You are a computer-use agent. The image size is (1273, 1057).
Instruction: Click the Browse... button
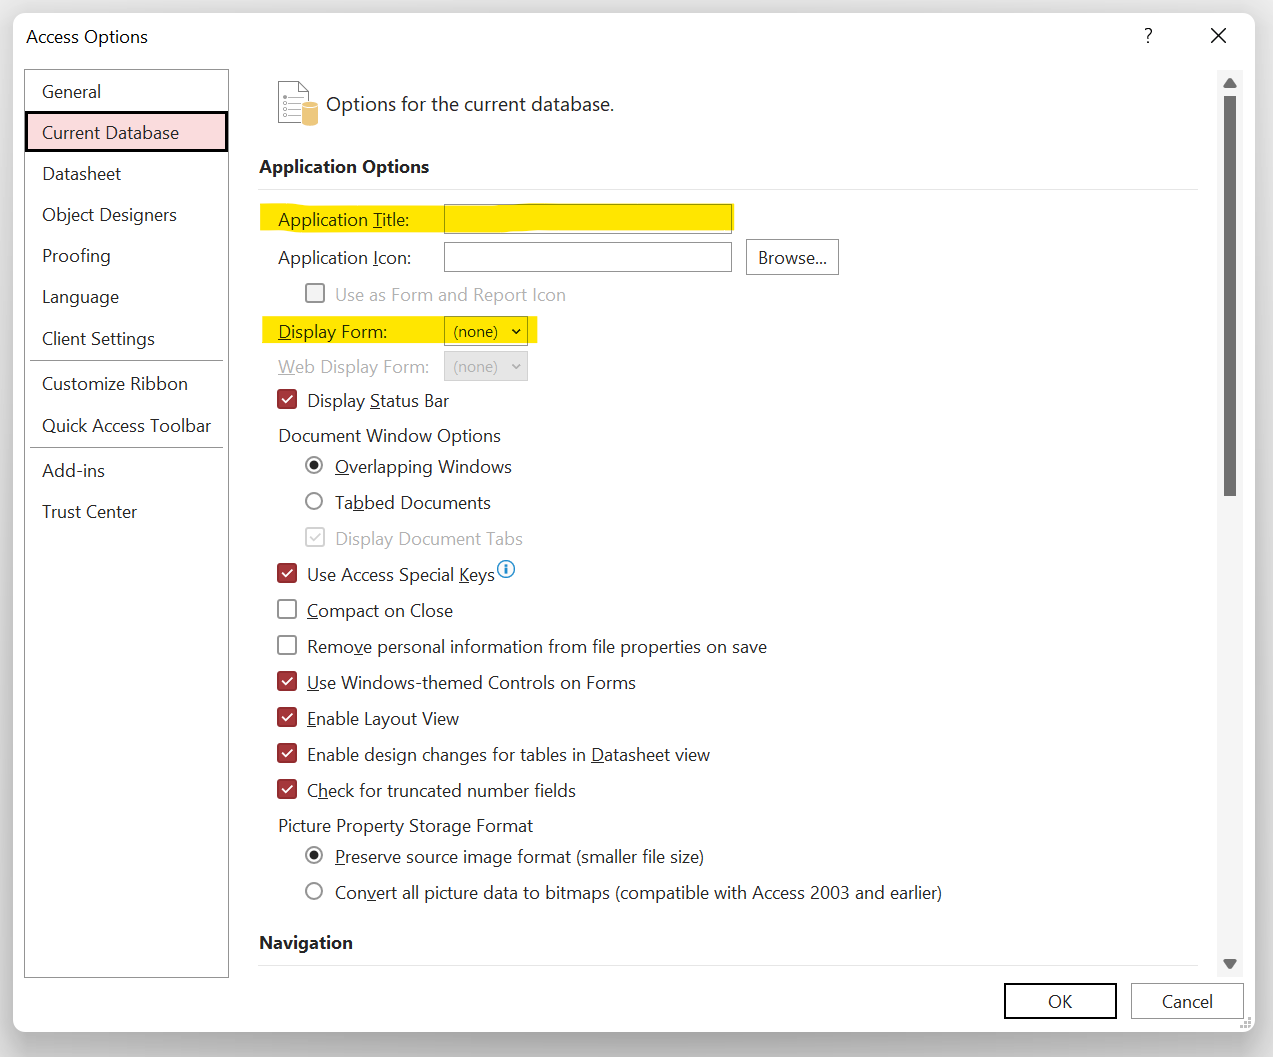click(792, 257)
